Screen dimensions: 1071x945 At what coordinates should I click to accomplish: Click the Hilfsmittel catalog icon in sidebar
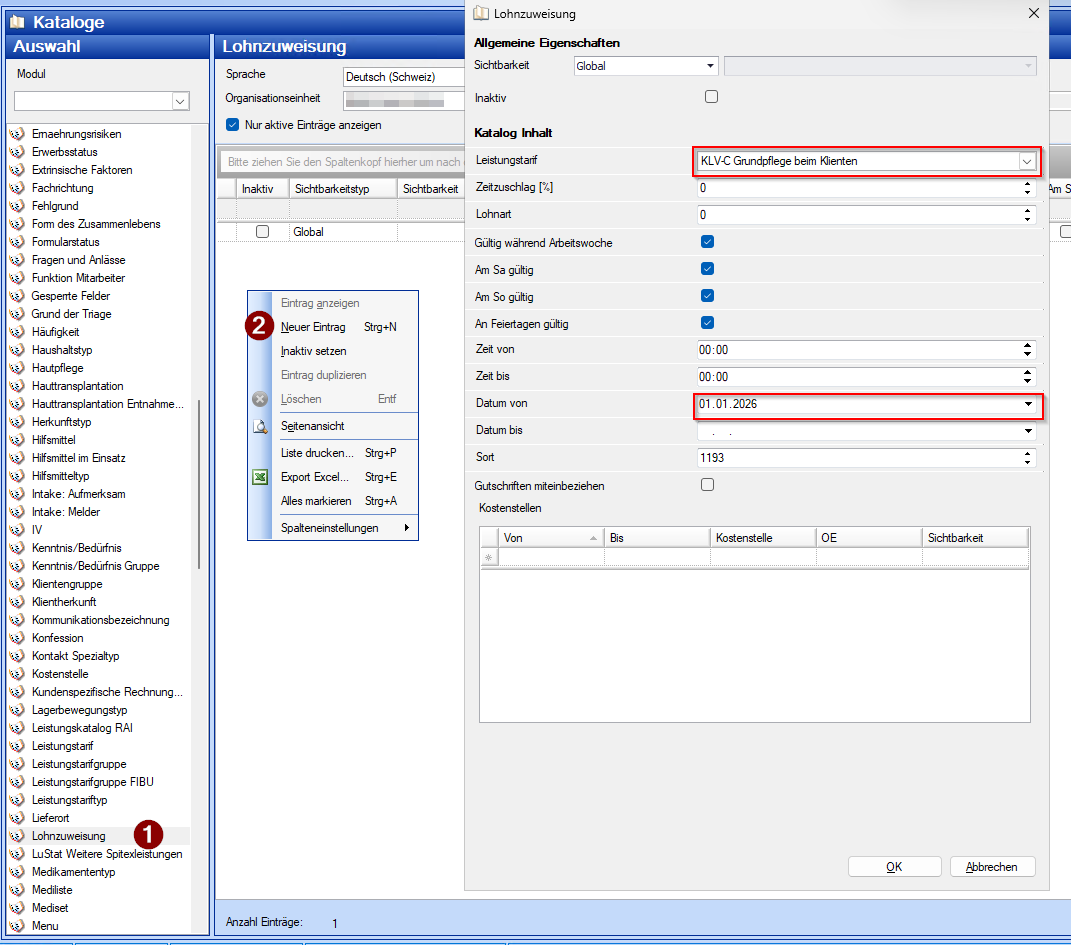[17, 440]
